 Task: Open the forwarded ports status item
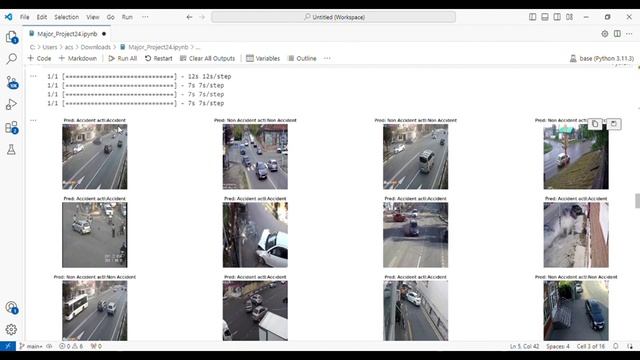(96, 346)
